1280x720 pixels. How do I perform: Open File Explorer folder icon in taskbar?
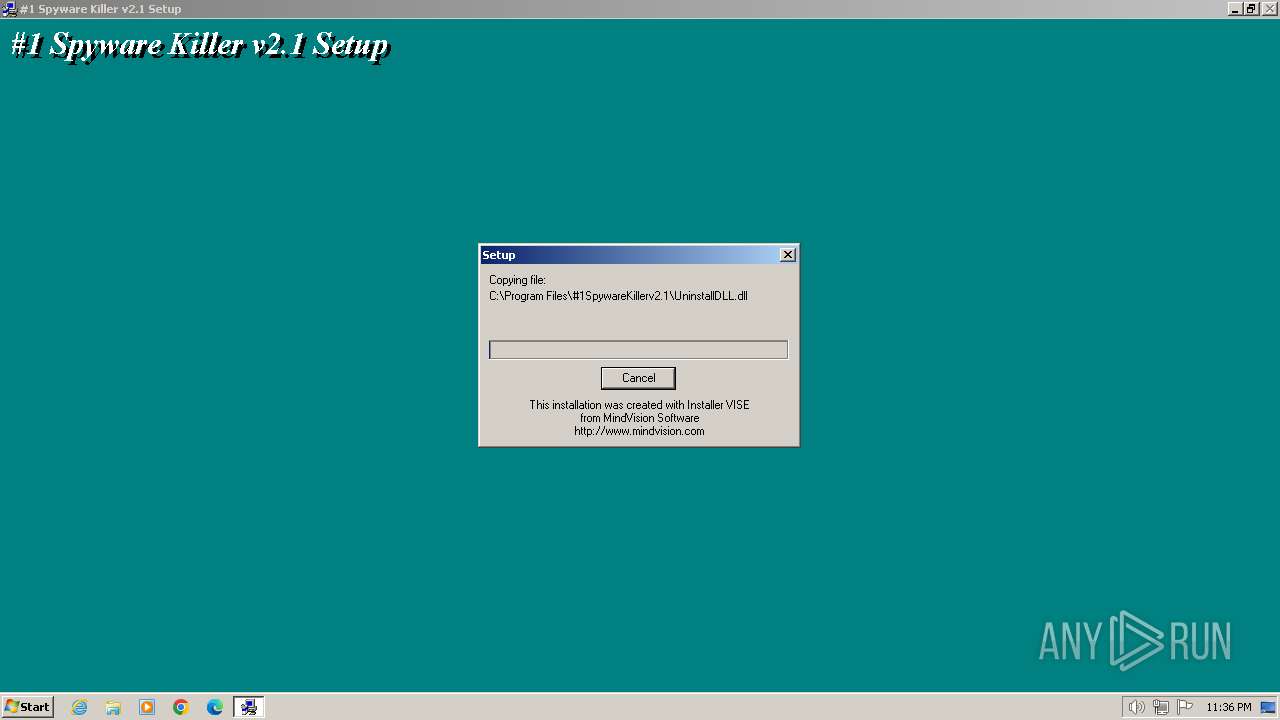pyautogui.click(x=113, y=707)
